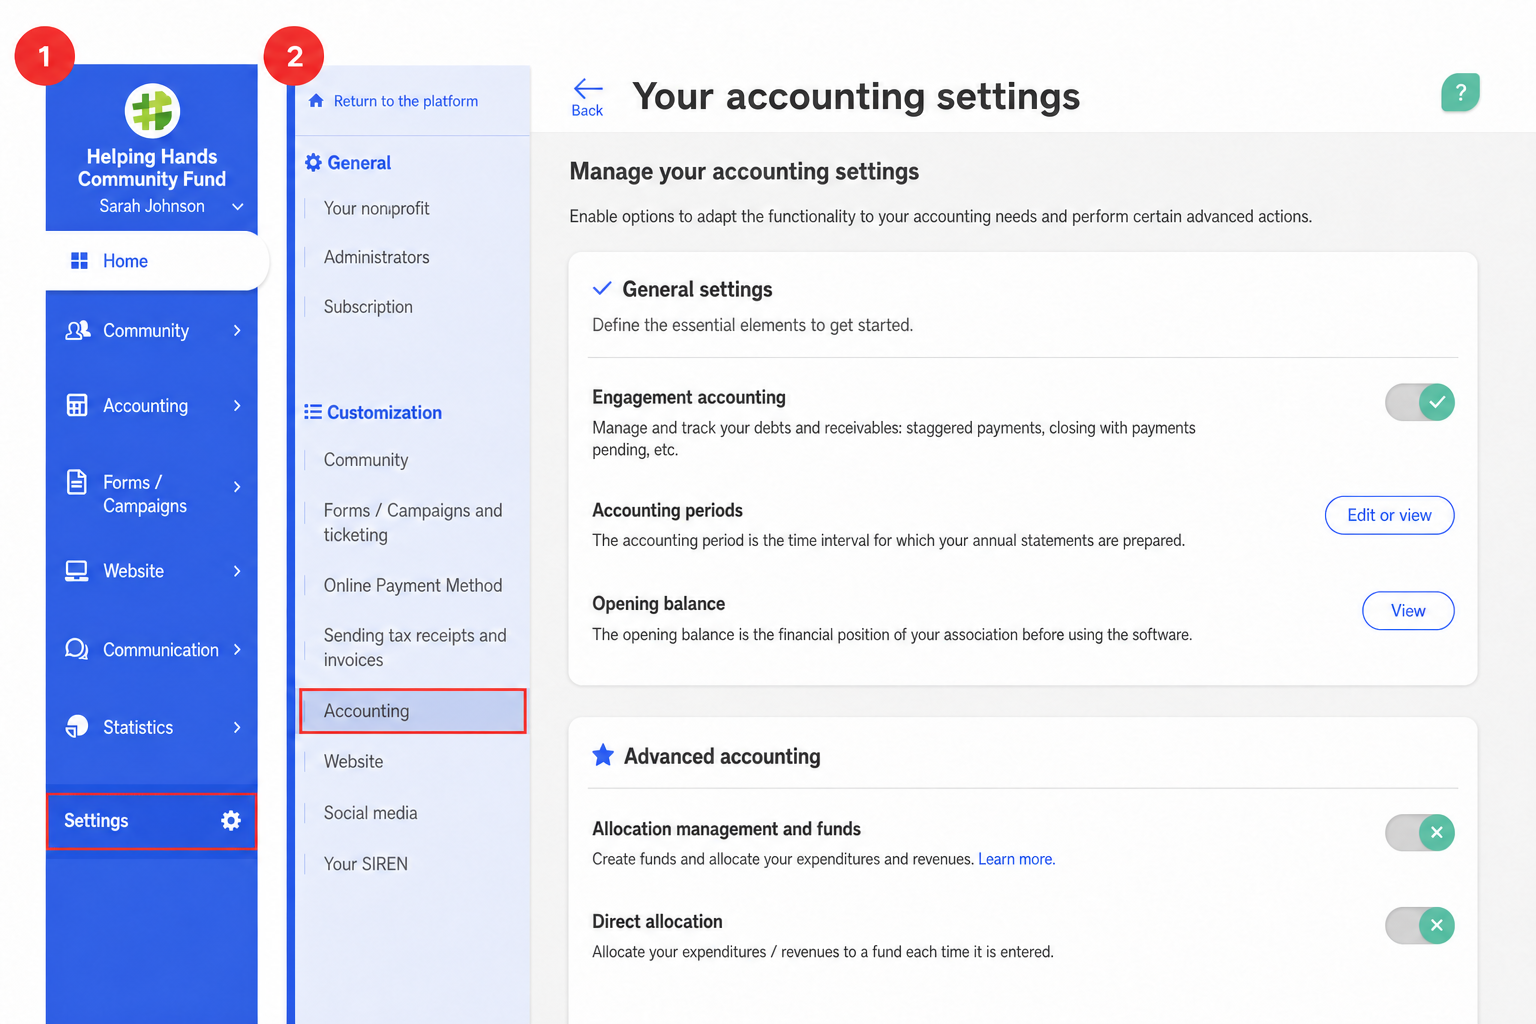Select Online Payment Method settings item
1536x1024 pixels.
413,585
